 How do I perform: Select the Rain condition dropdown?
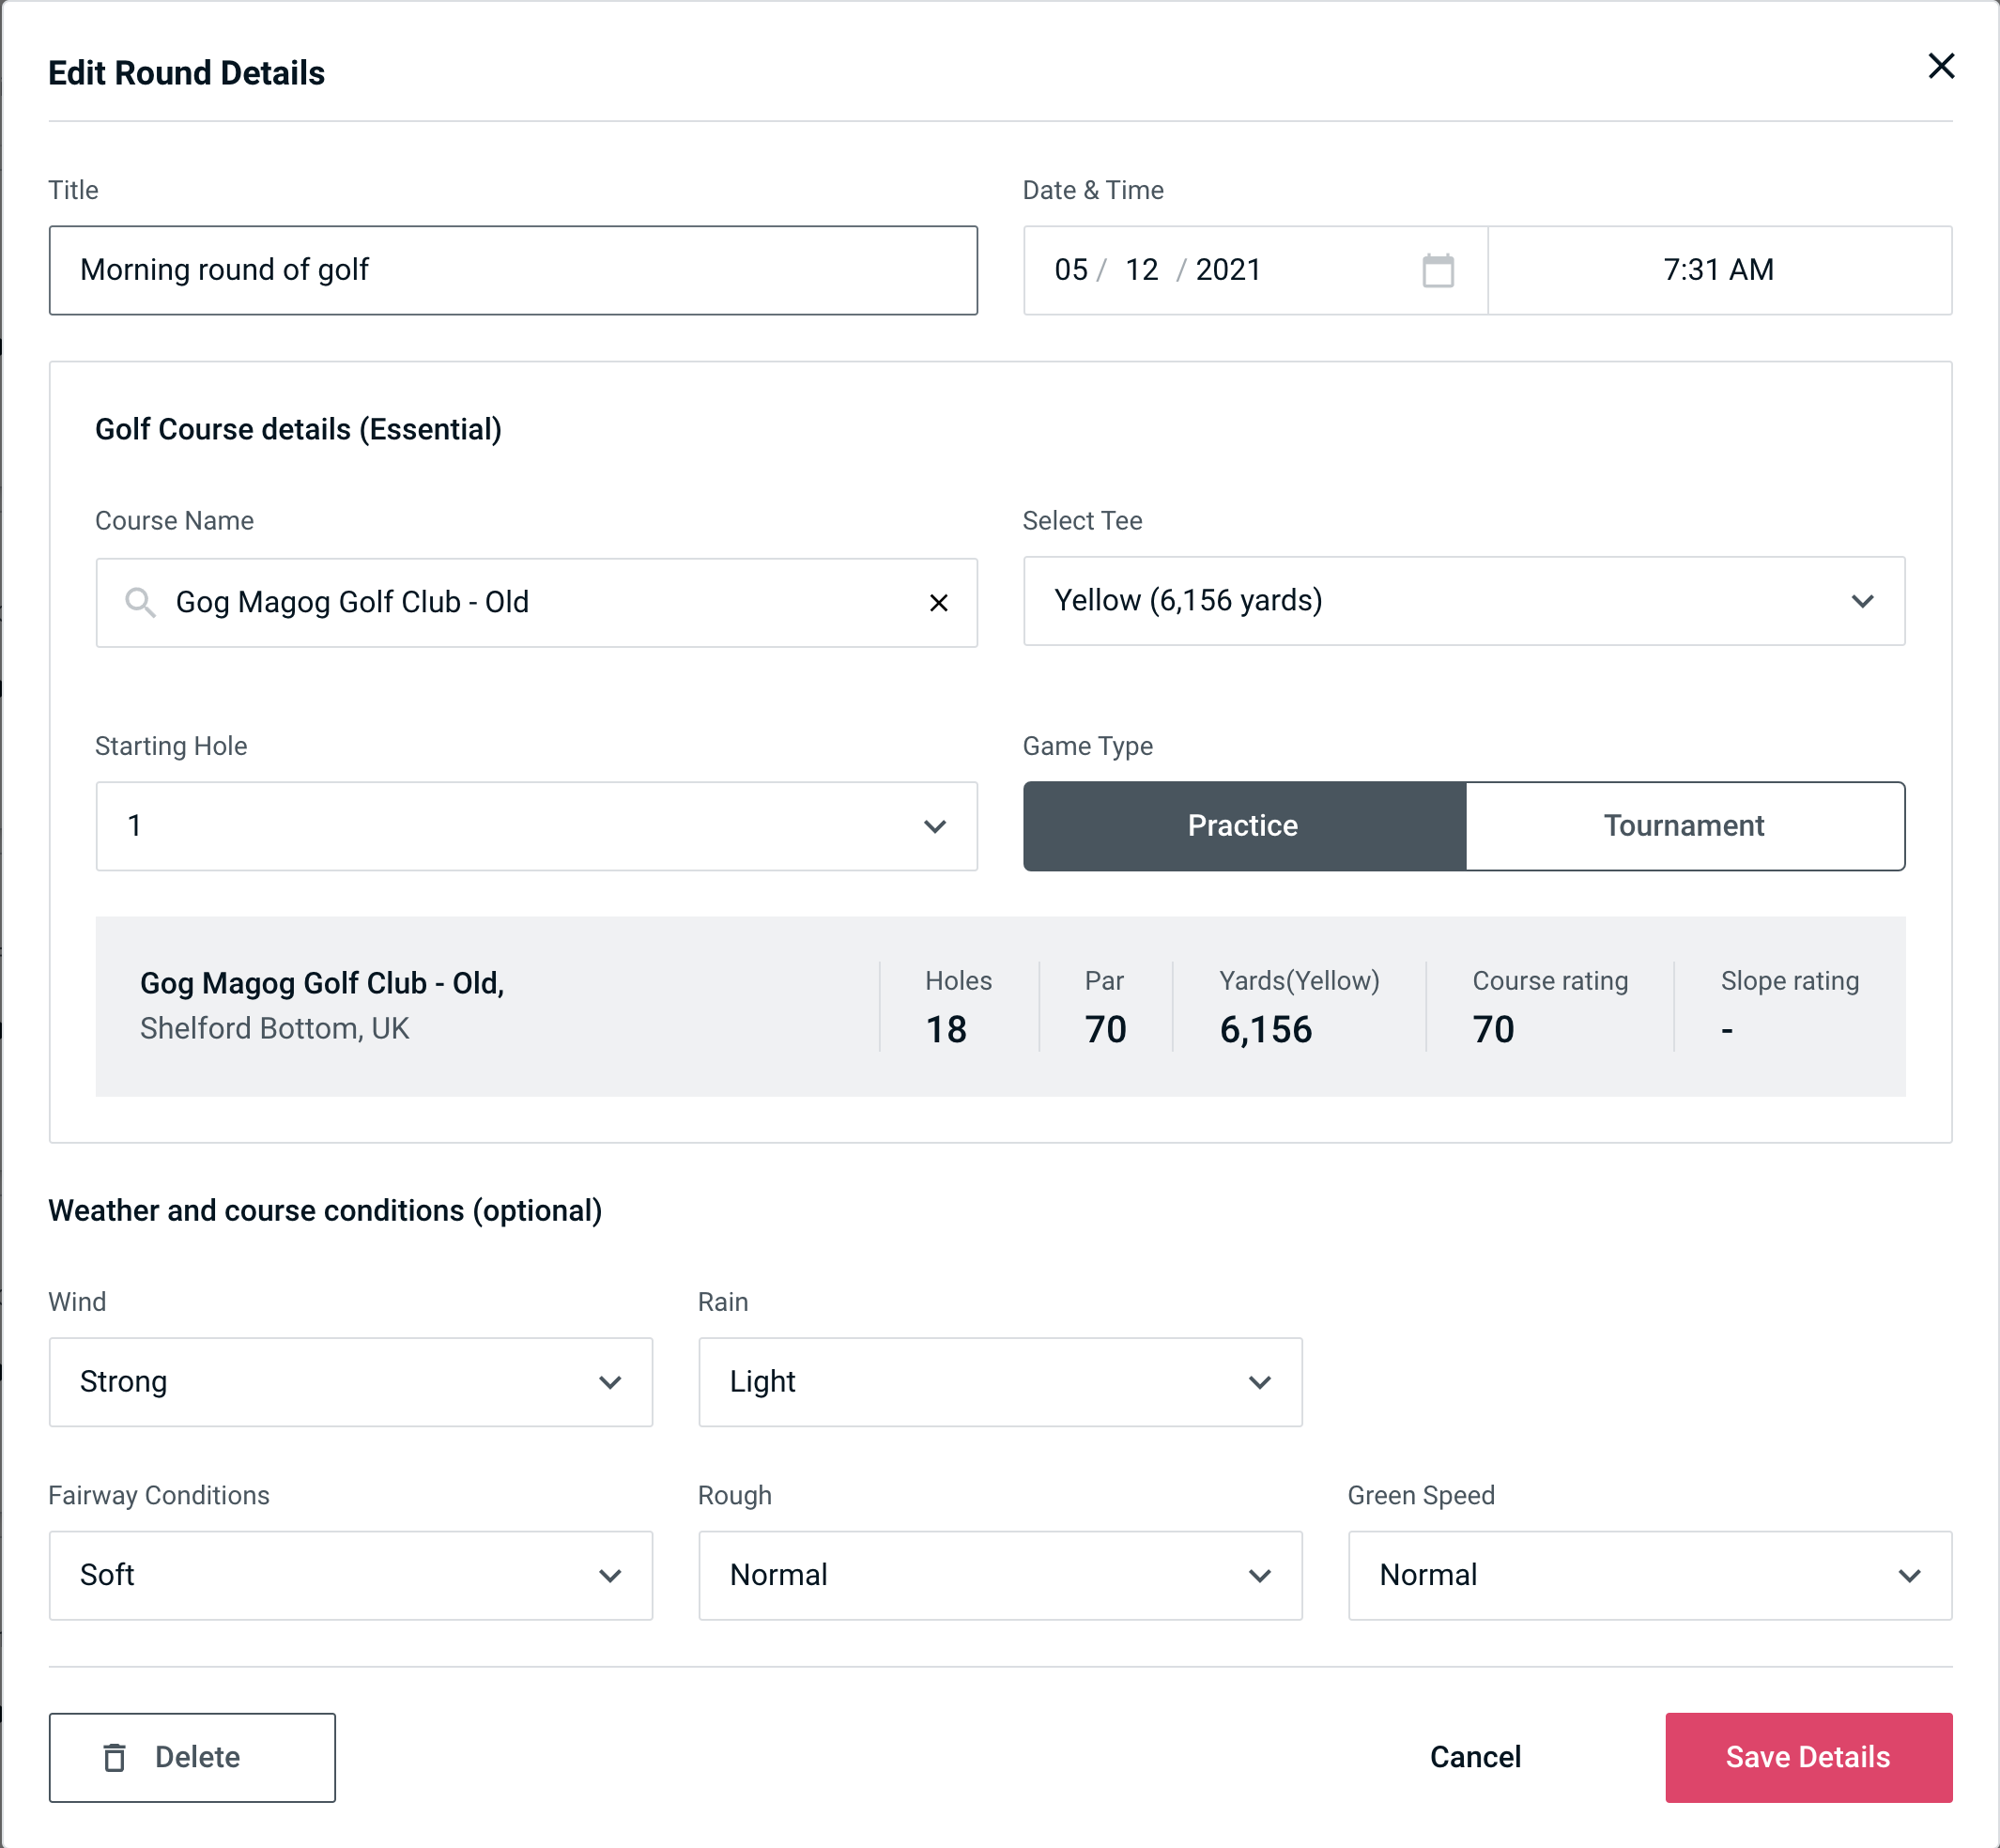(1000, 1381)
